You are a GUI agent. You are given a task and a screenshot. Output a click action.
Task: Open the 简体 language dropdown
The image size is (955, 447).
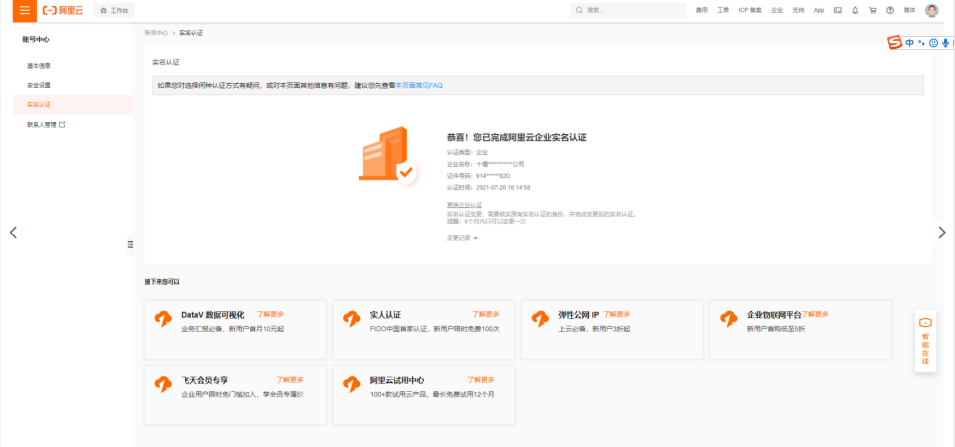point(909,10)
